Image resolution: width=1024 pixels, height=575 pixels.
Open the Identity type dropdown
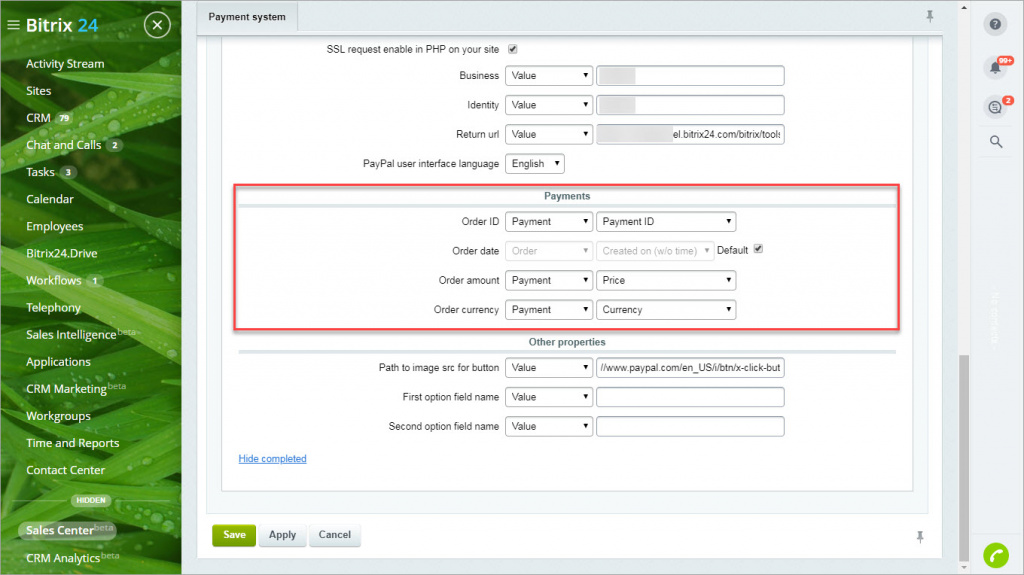(549, 105)
